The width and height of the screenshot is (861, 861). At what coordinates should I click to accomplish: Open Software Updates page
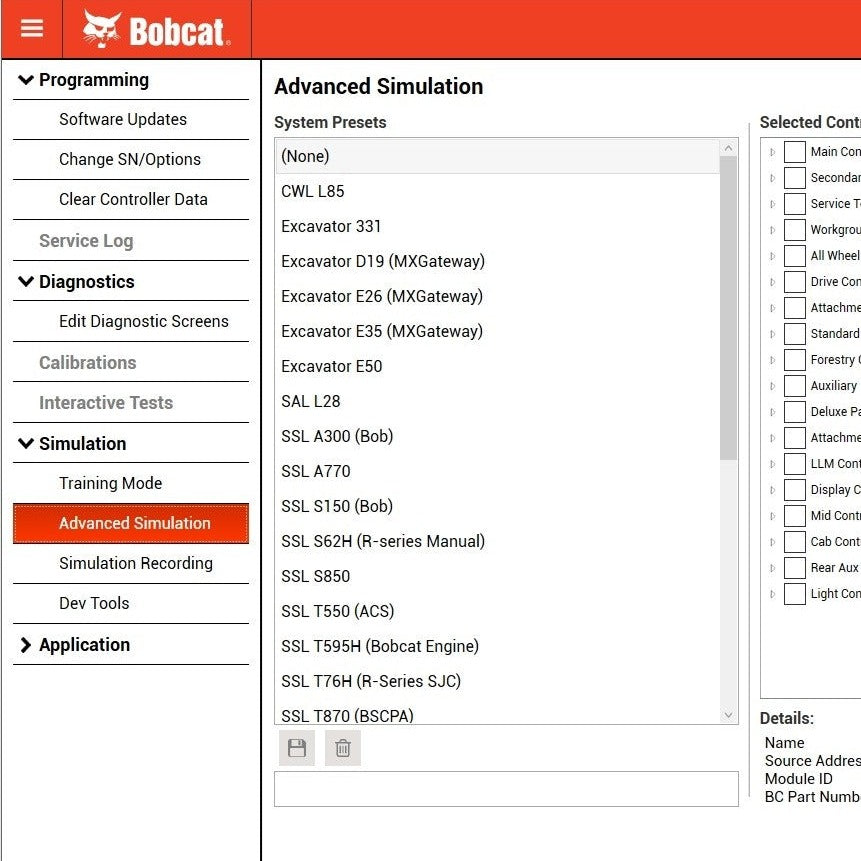click(122, 119)
